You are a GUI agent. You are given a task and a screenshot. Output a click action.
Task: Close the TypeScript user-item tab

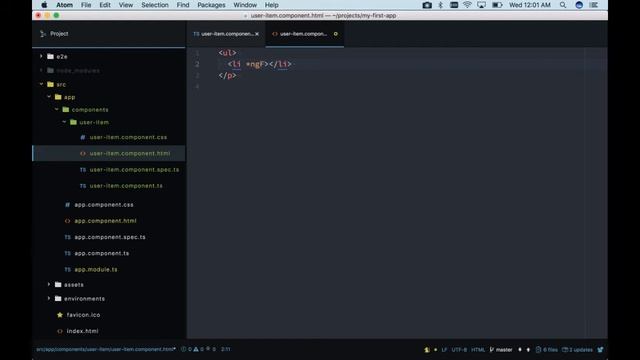click(x=257, y=34)
